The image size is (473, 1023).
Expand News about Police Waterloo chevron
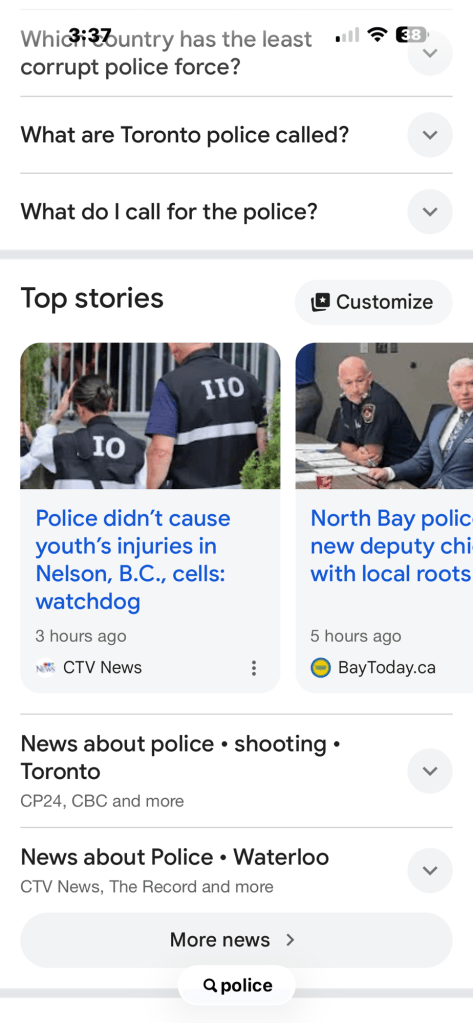pyautogui.click(x=430, y=870)
